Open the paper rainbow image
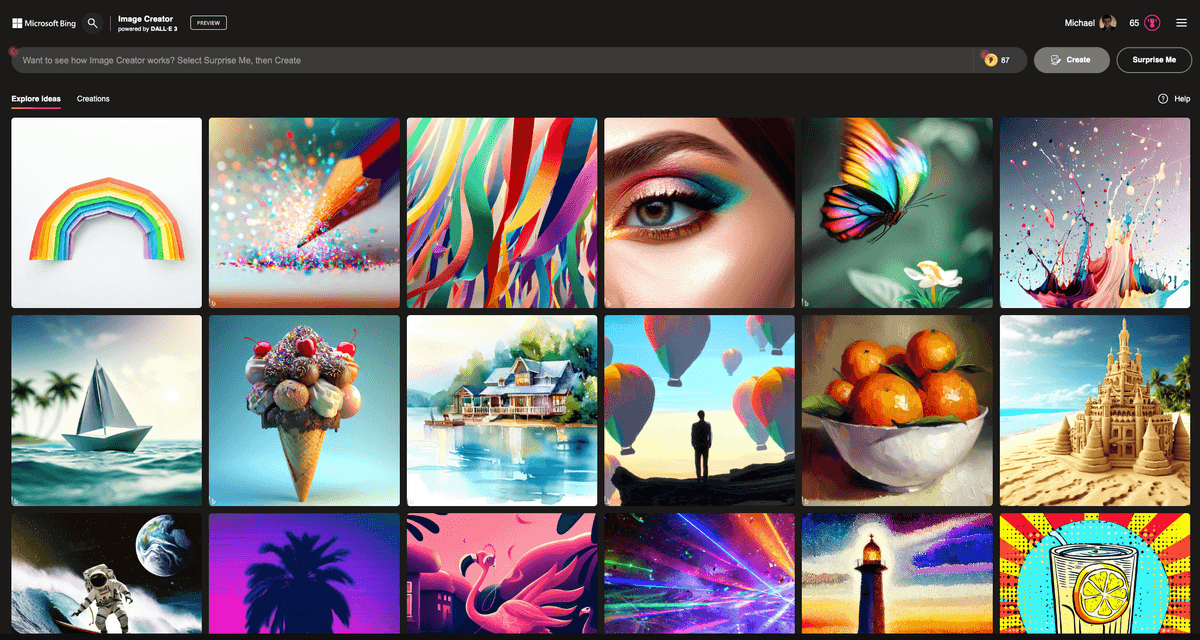1200x640 pixels. pos(105,212)
